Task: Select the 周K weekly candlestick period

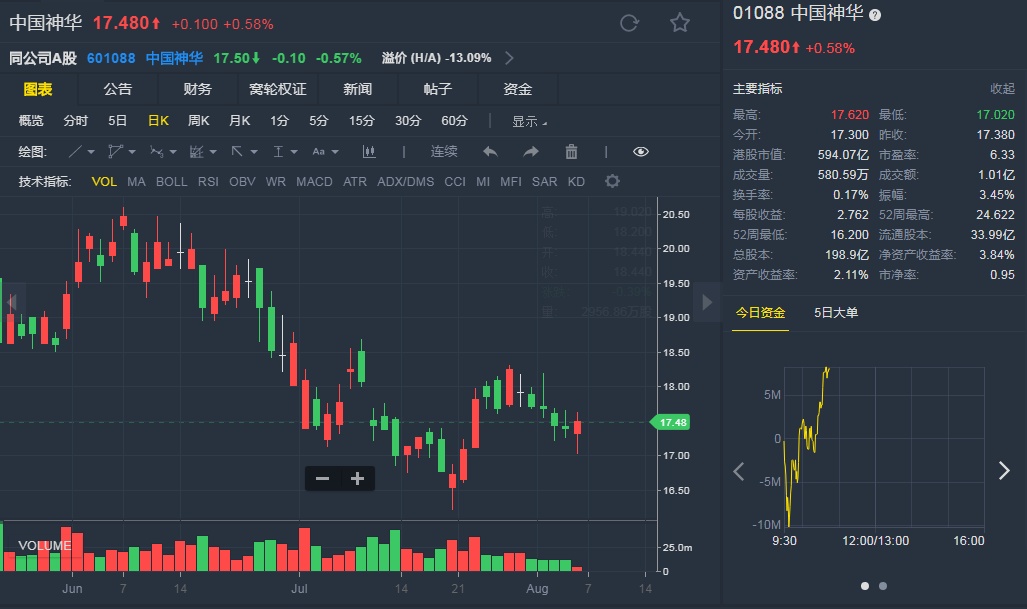Action: pyautogui.click(x=199, y=121)
